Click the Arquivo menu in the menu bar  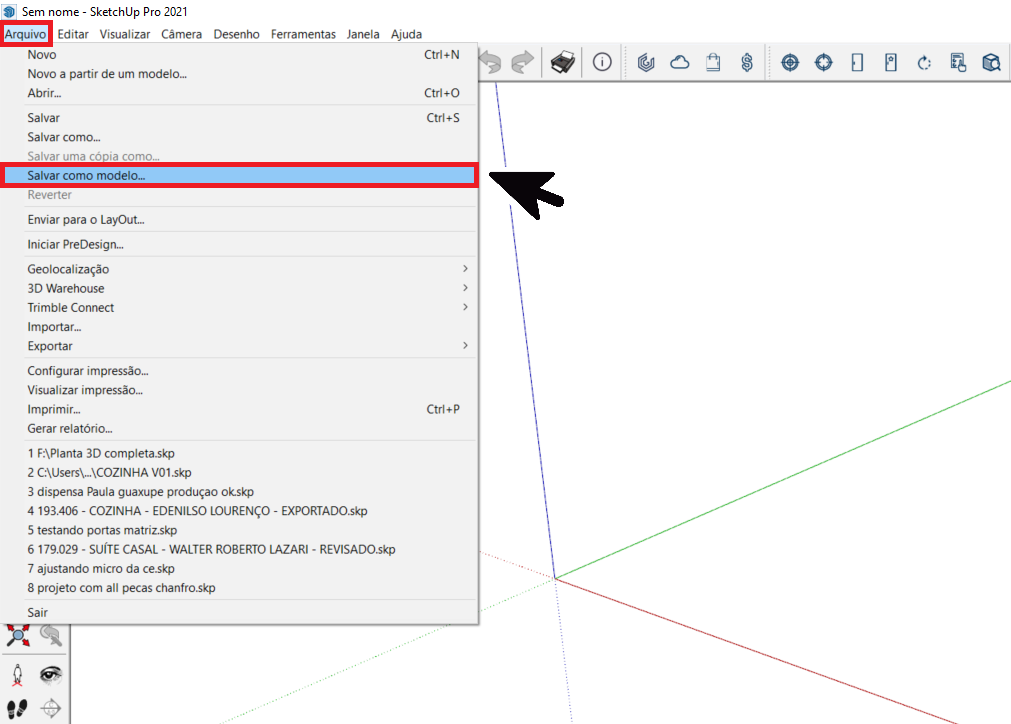coord(26,34)
